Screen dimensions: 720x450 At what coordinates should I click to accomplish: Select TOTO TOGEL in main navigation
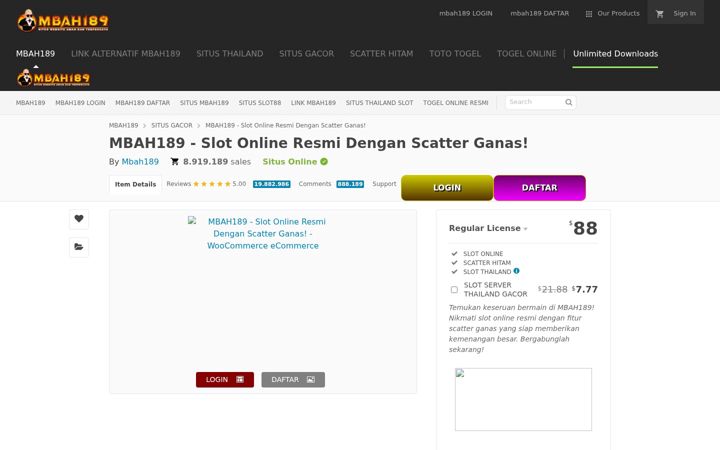tap(455, 54)
